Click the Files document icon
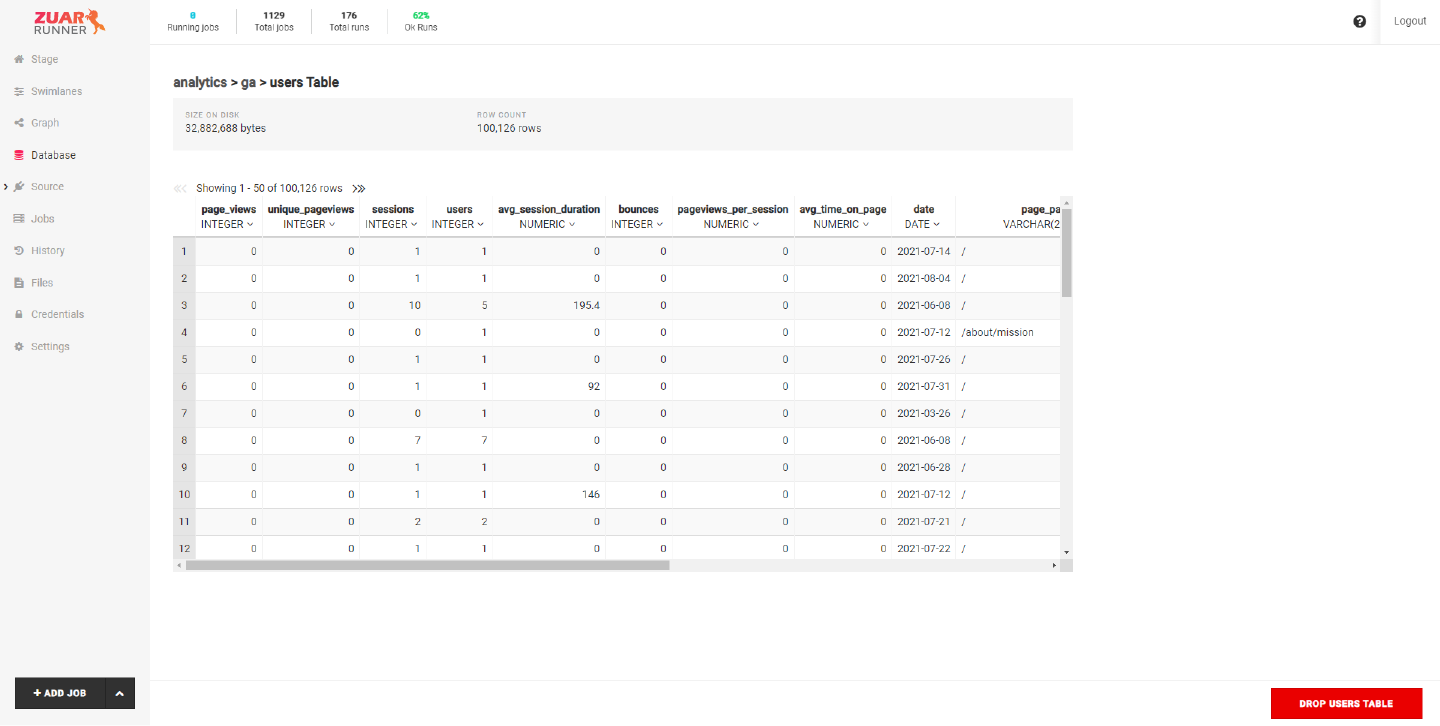Screen dimensions: 1440x726 (x=19, y=283)
